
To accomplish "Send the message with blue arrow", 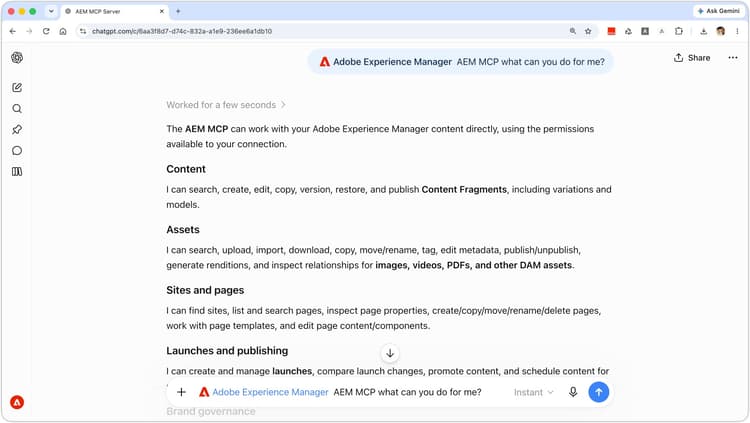I will (598, 392).
